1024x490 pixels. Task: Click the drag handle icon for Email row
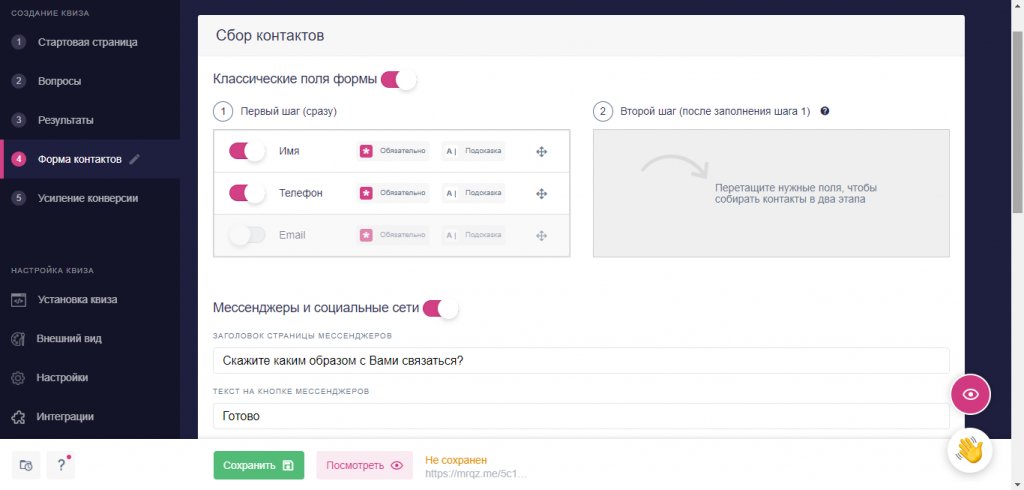point(541,235)
